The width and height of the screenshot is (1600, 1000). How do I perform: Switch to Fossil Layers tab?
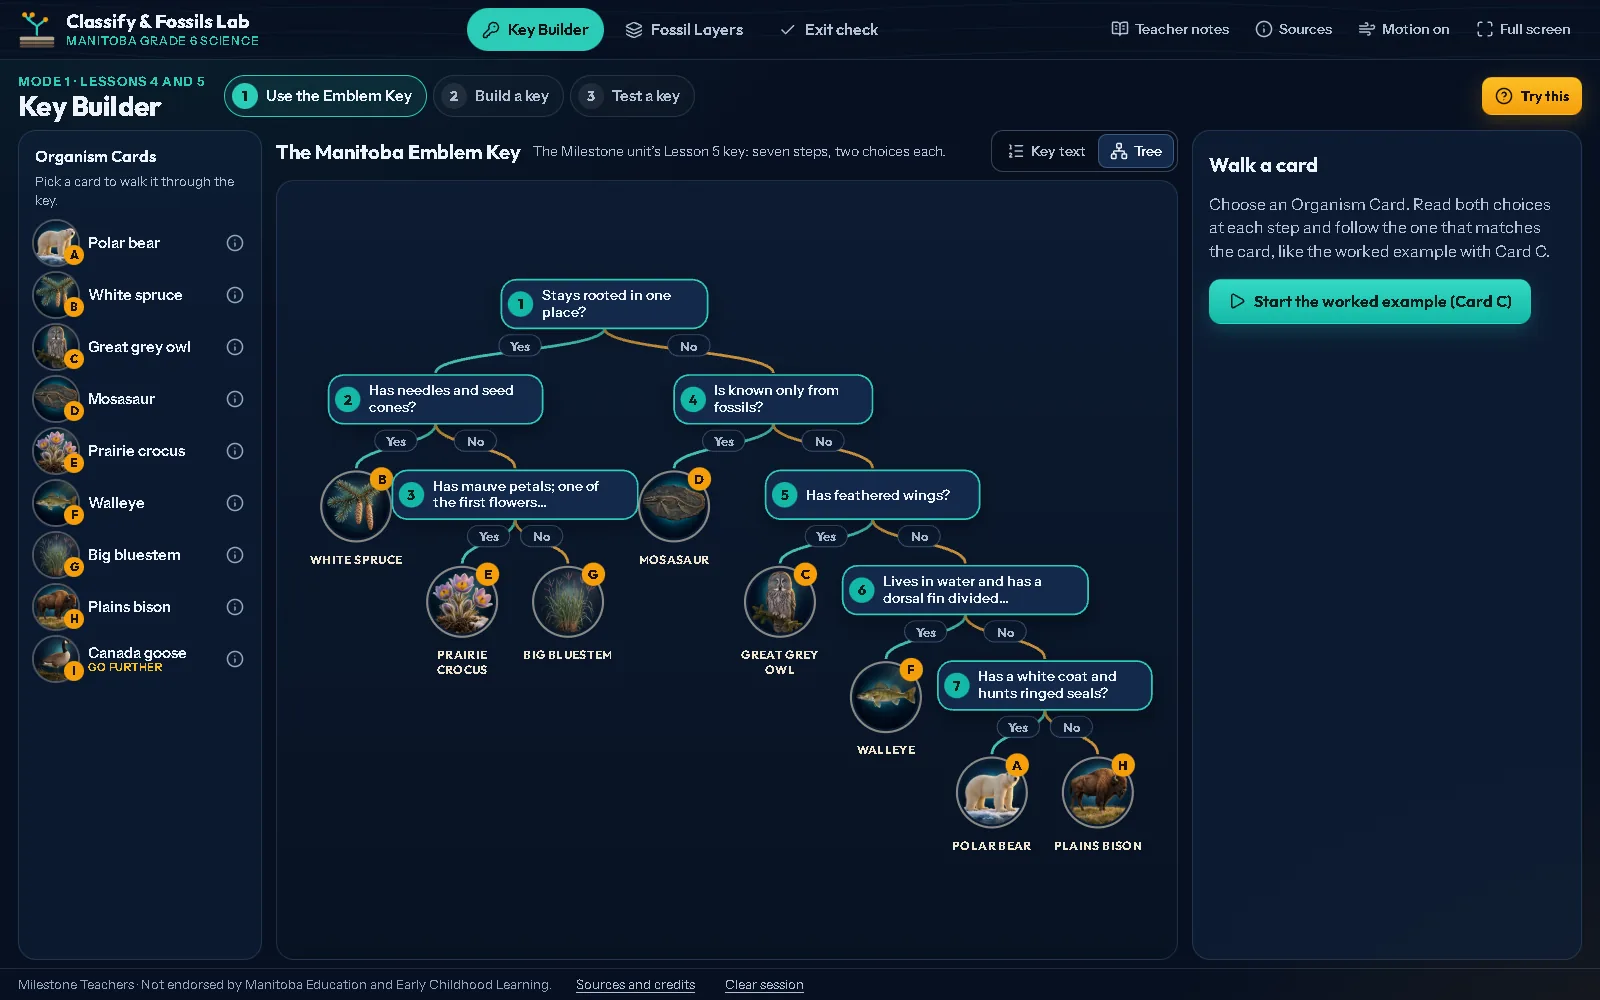point(685,29)
